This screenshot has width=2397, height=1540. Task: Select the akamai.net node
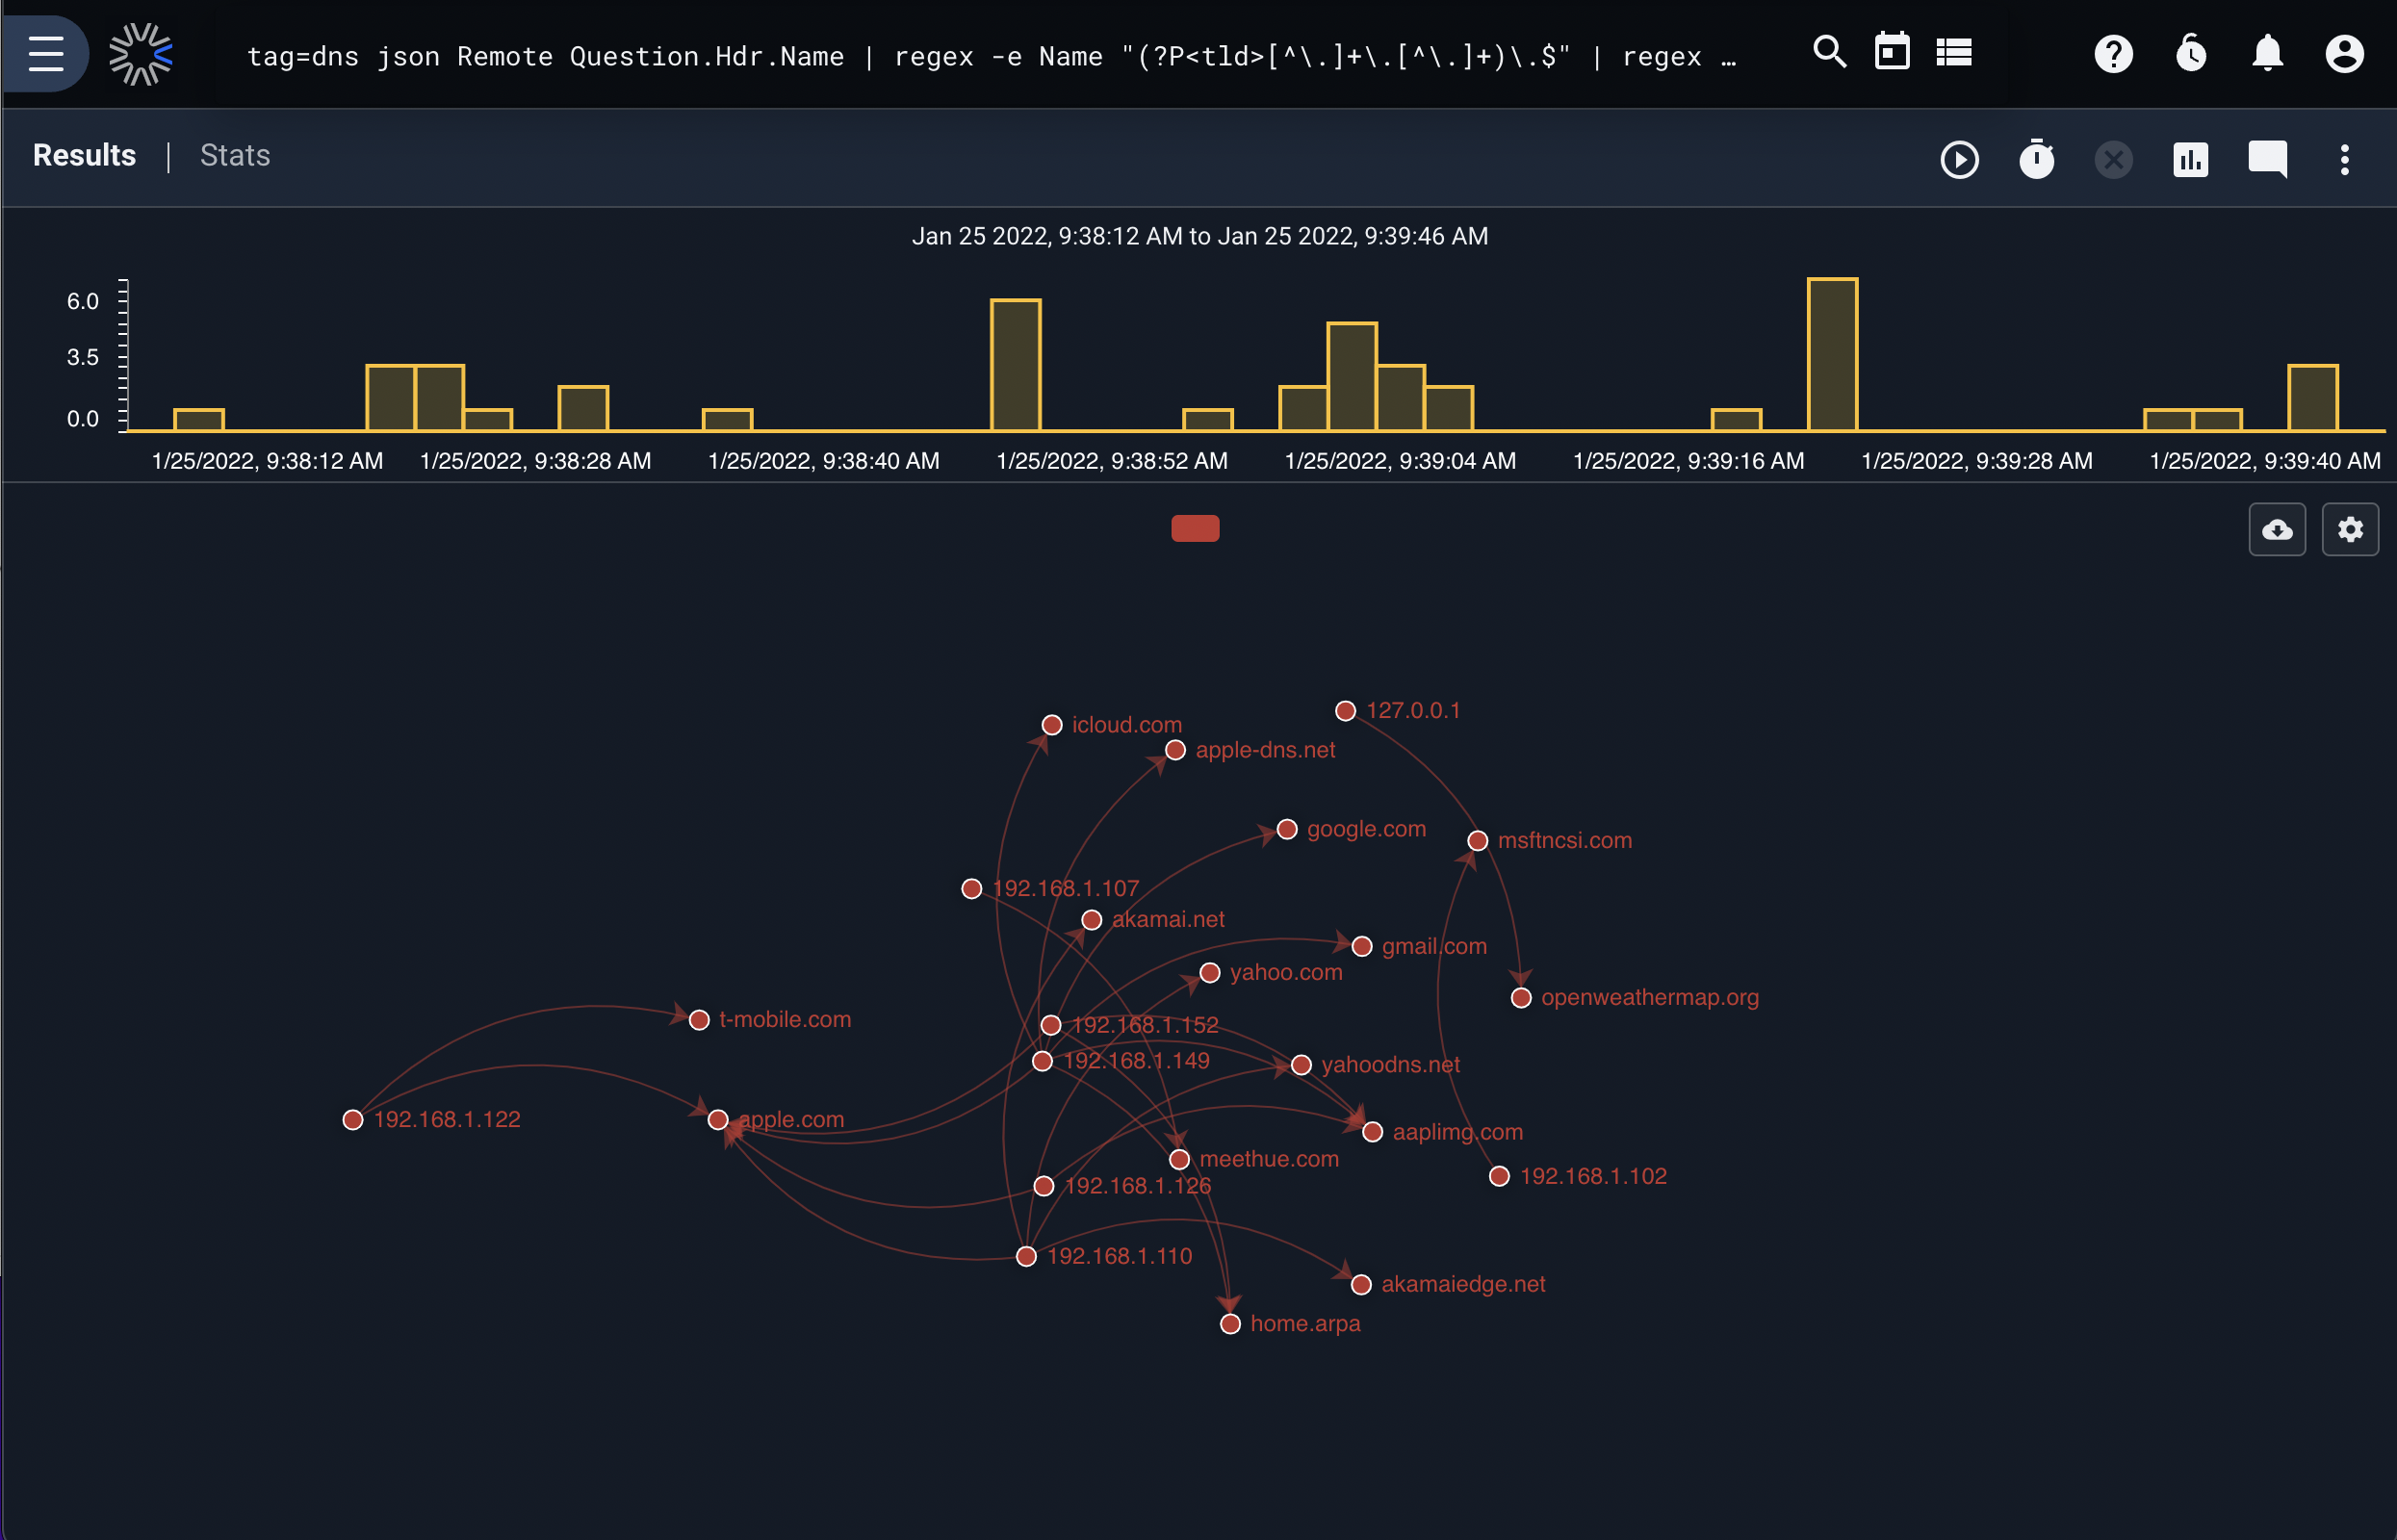tap(1091, 920)
